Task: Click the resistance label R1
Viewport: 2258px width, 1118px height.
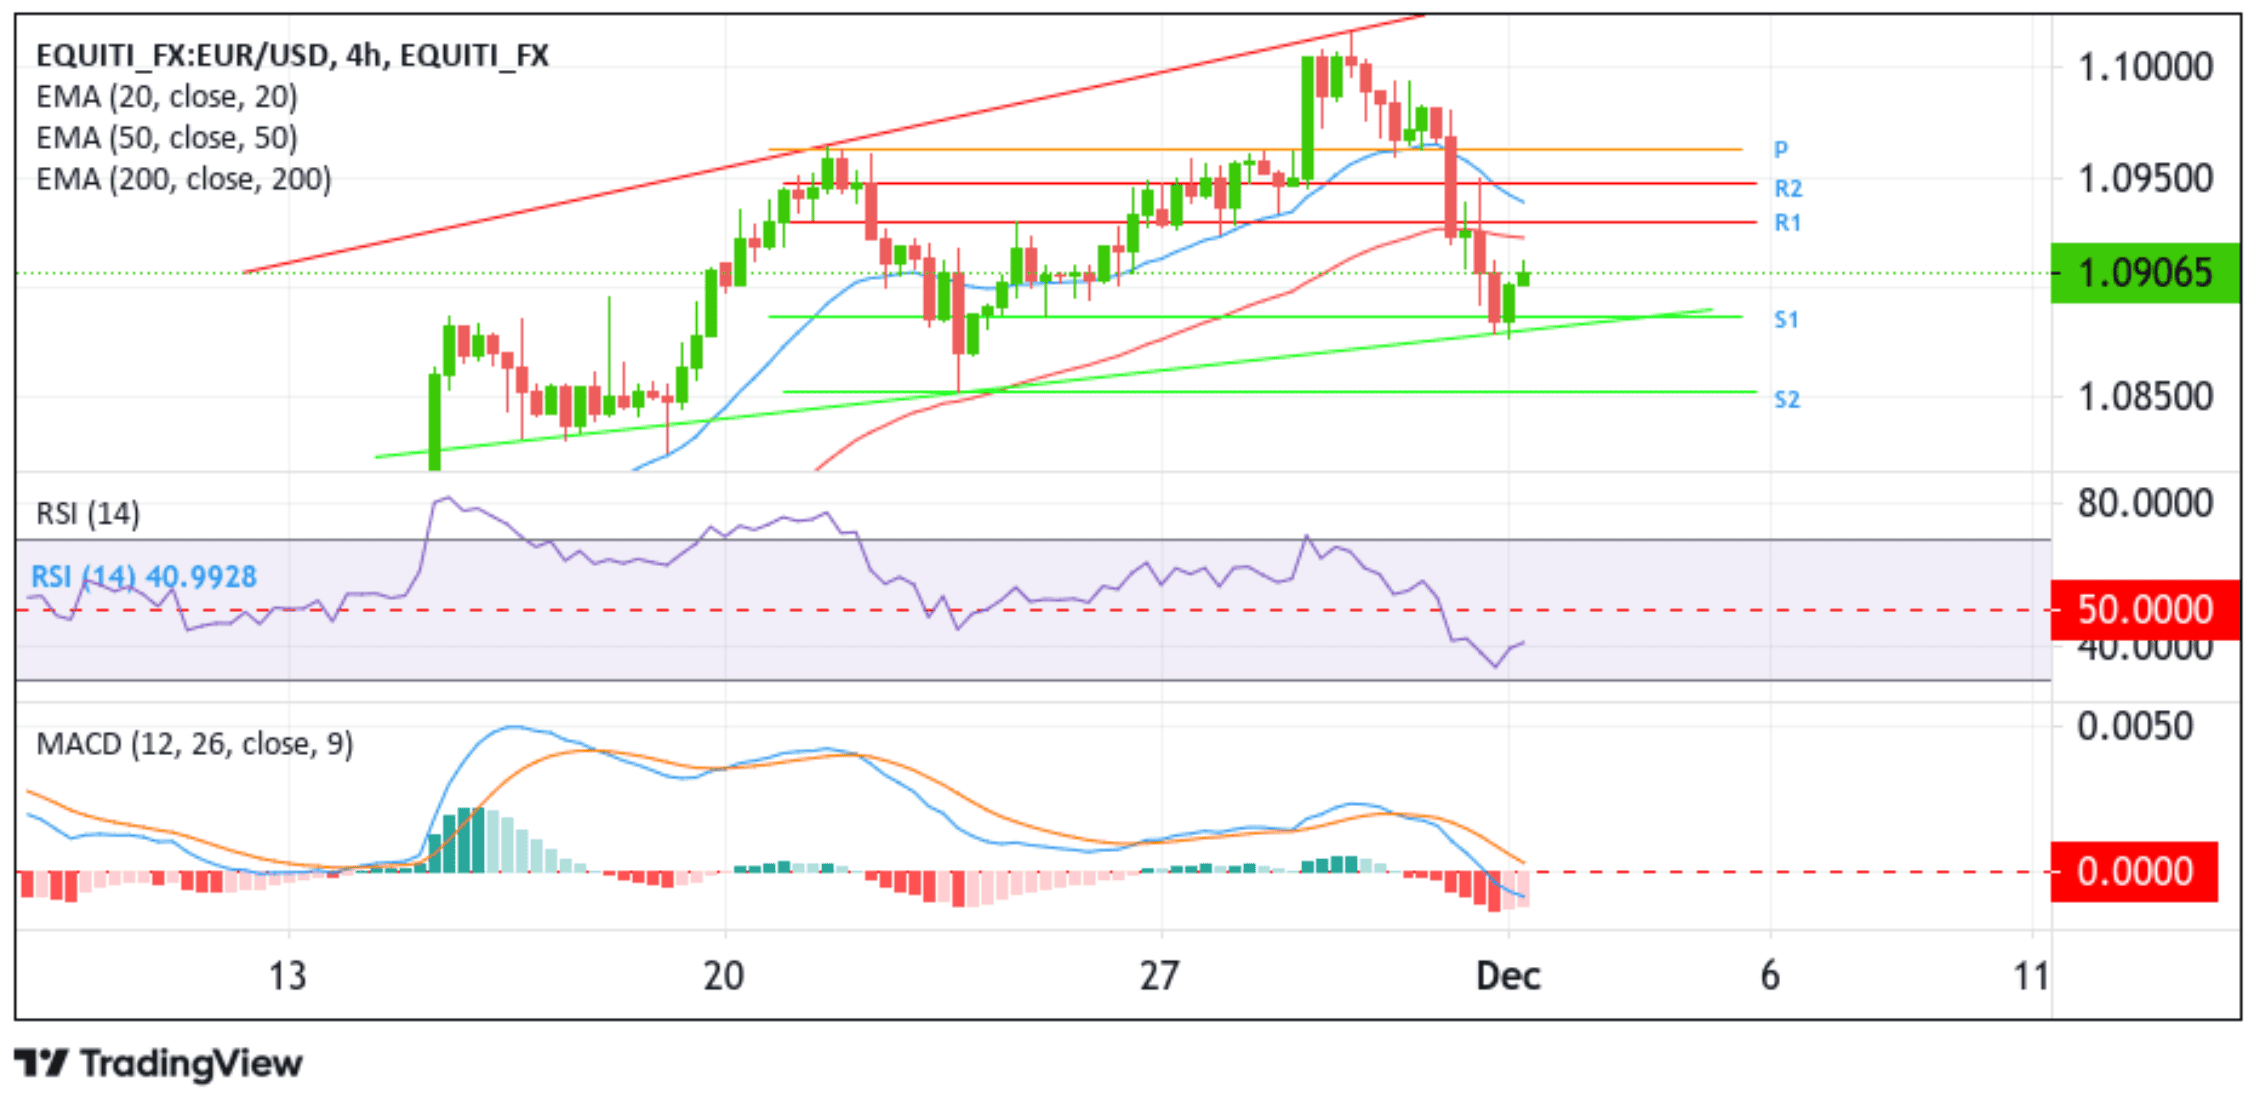Action: pos(1788,223)
